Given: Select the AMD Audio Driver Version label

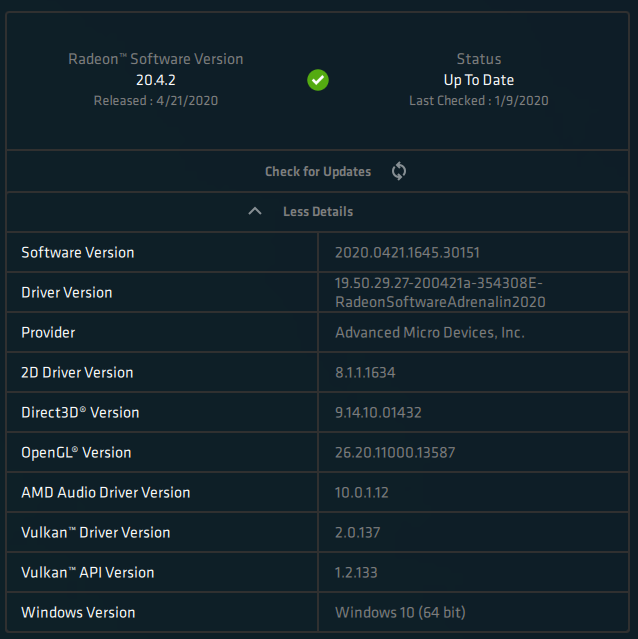Looking at the screenshot, I should click(106, 492).
